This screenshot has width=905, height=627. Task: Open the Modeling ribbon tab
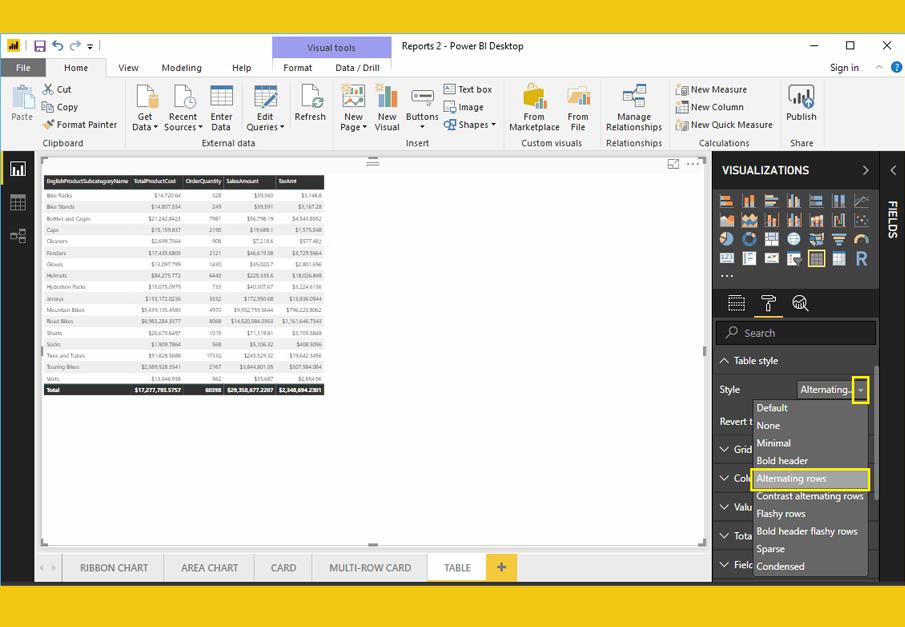click(181, 68)
